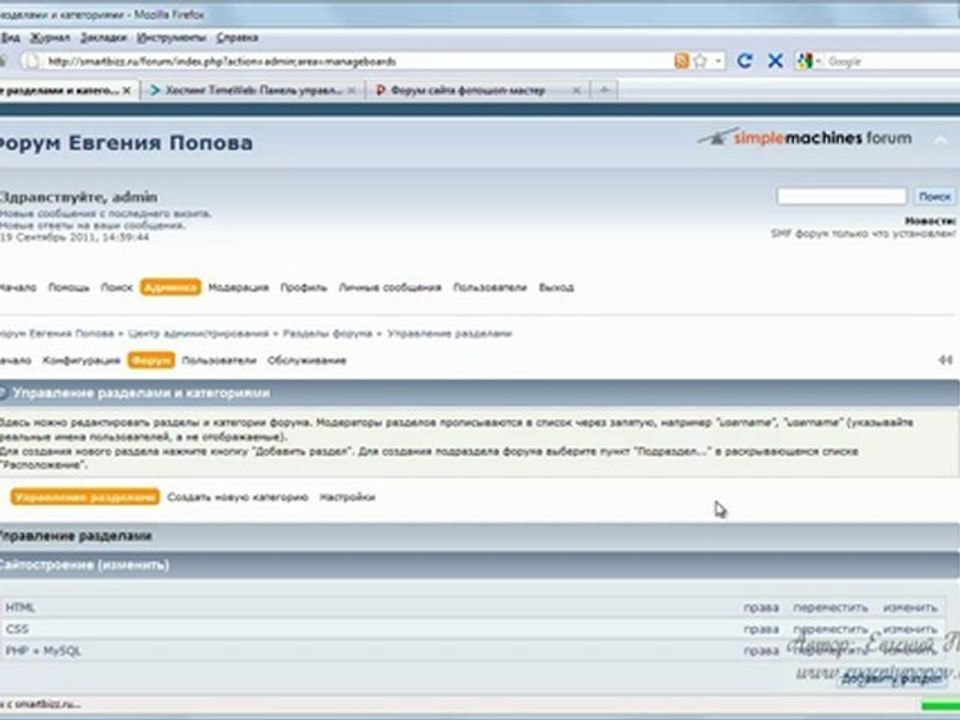Open the Инструменты menu
The width and height of the screenshot is (960, 720).
click(171, 38)
